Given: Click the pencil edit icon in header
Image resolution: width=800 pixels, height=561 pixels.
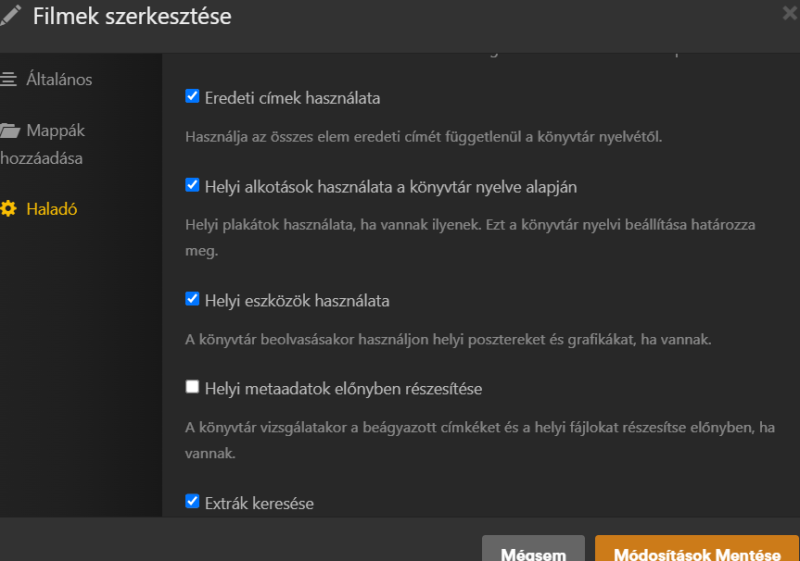Looking at the screenshot, I should pyautogui.click(x=10, y=15).
